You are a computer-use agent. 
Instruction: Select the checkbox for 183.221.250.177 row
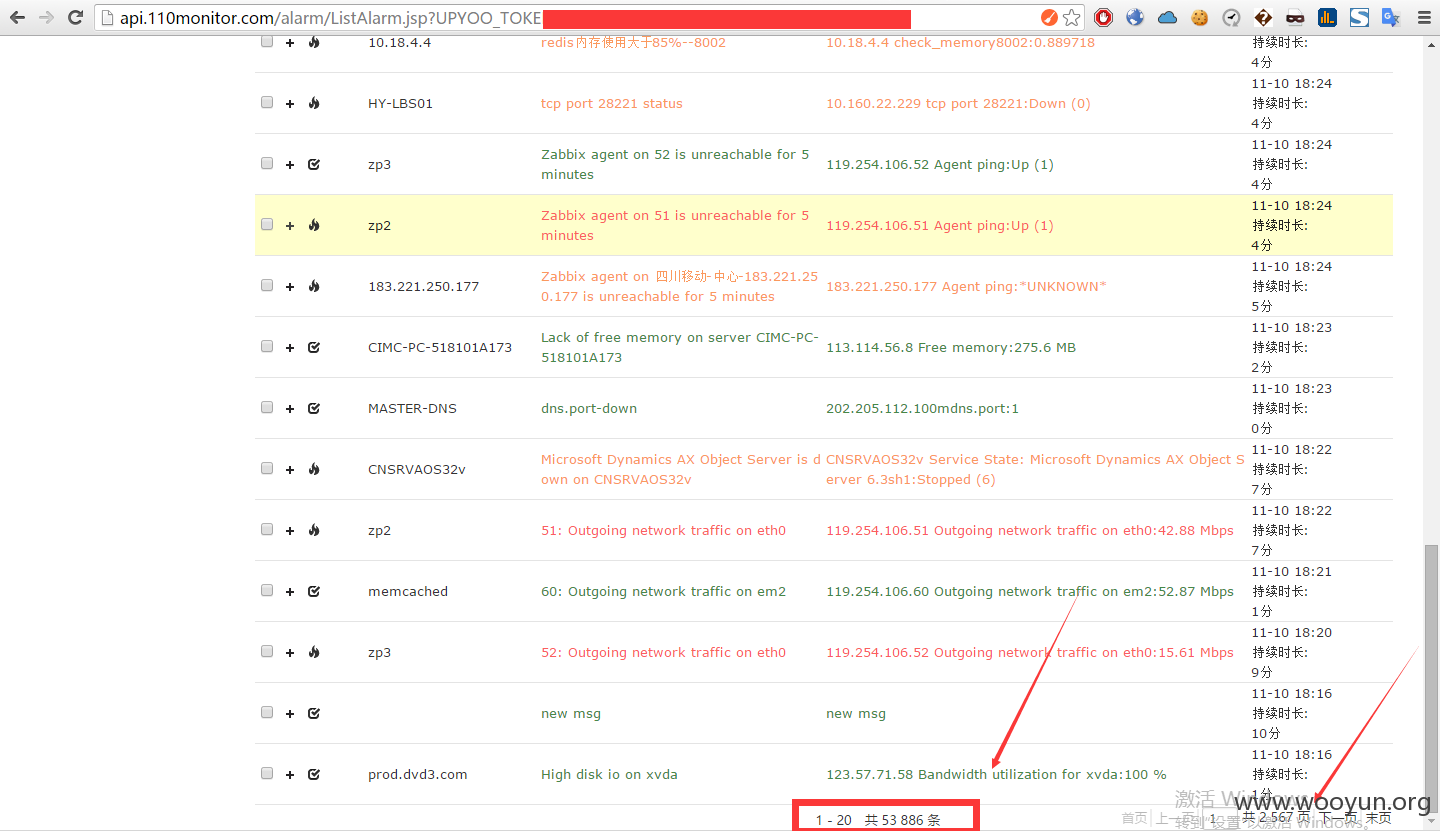(267, 285)
